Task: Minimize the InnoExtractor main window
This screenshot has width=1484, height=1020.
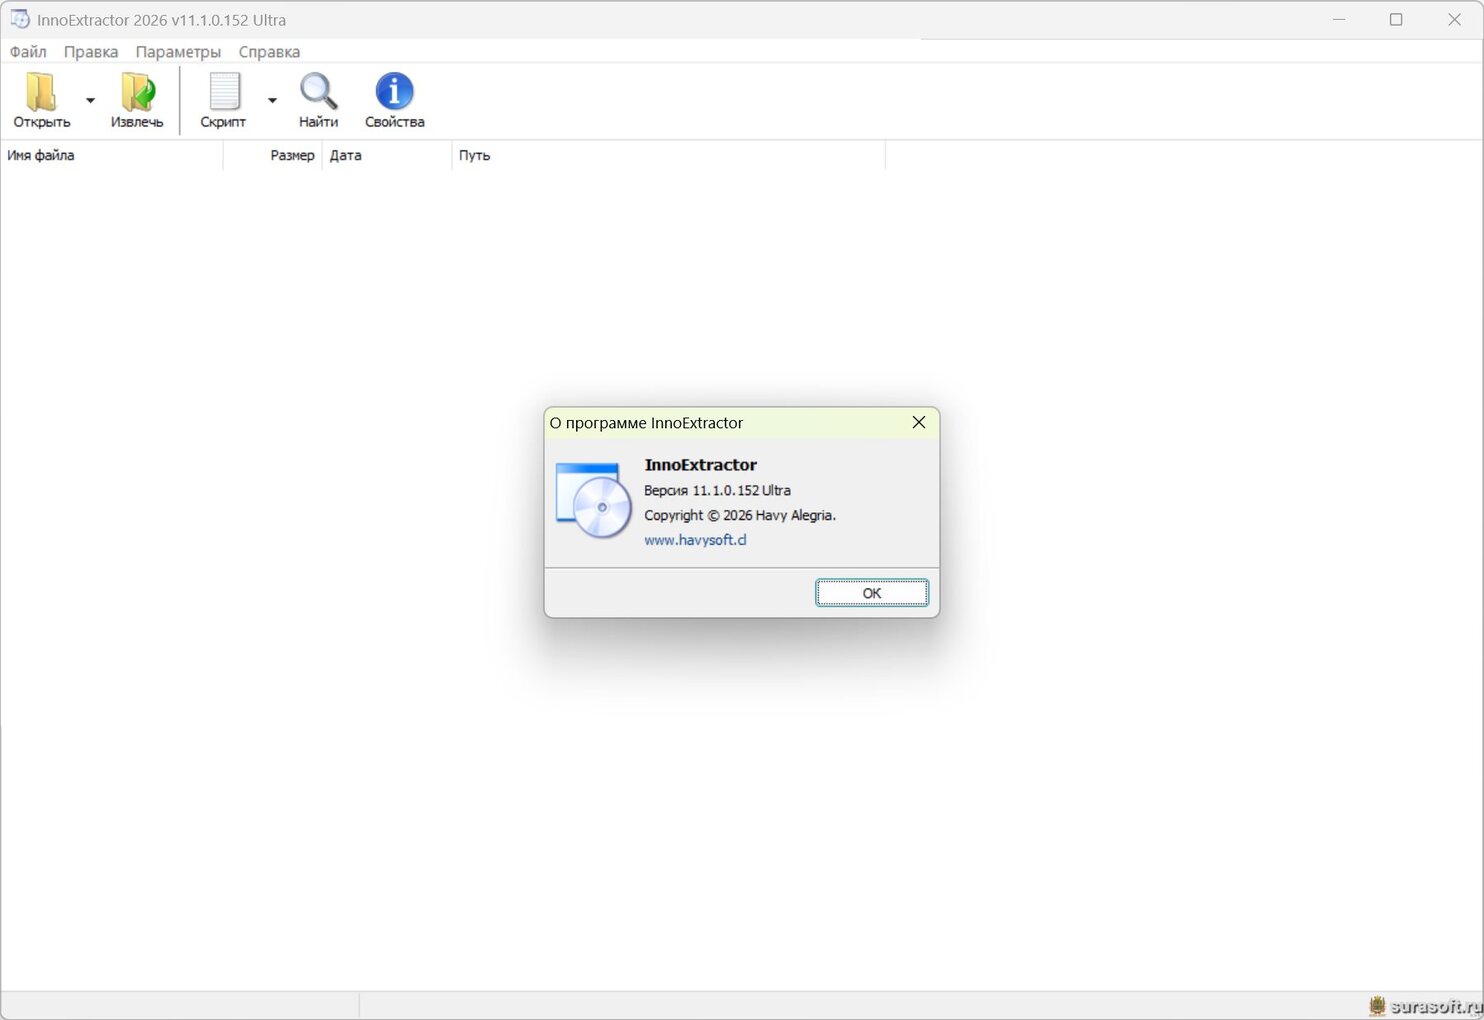Action: pos(1339,19)
